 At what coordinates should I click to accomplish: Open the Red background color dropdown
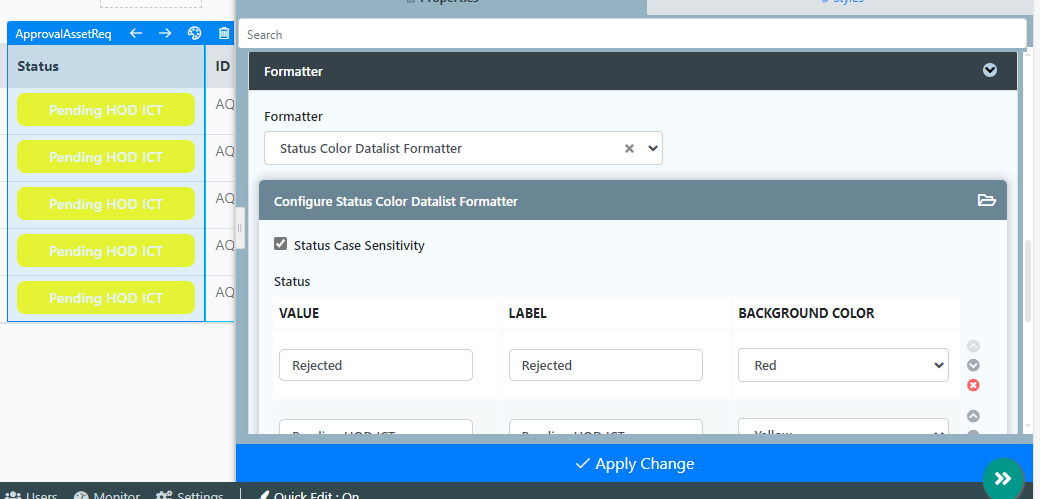[843, 365]
